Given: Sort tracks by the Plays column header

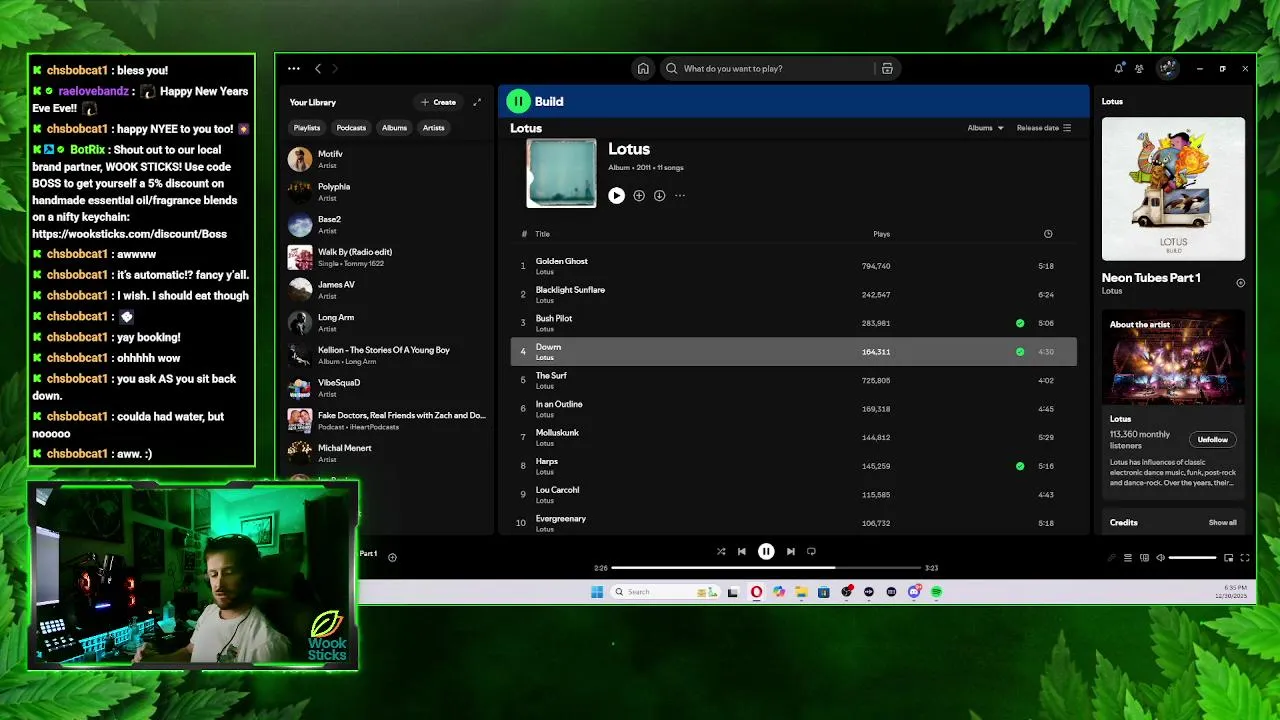Looking at the screenshot, I should [881, 234].
